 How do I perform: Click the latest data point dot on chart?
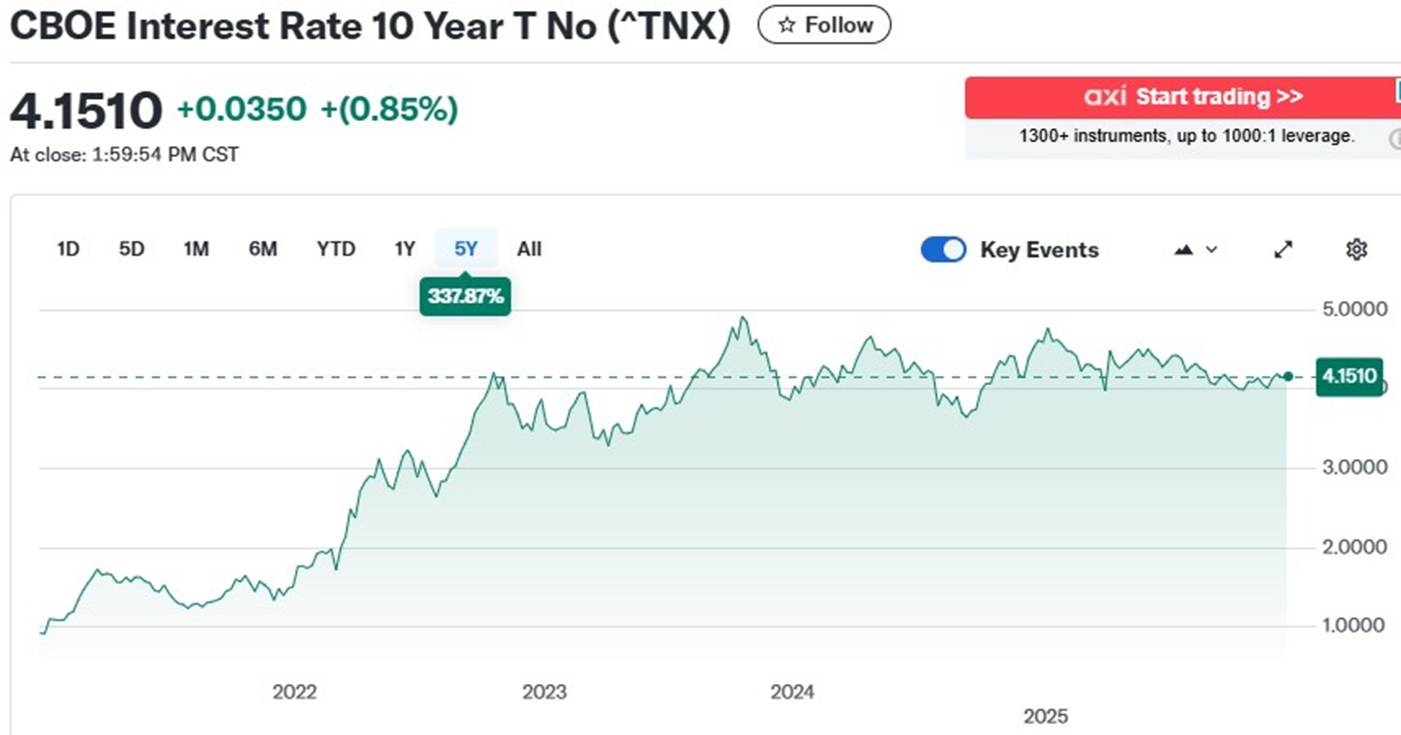tap(1288, 377)
